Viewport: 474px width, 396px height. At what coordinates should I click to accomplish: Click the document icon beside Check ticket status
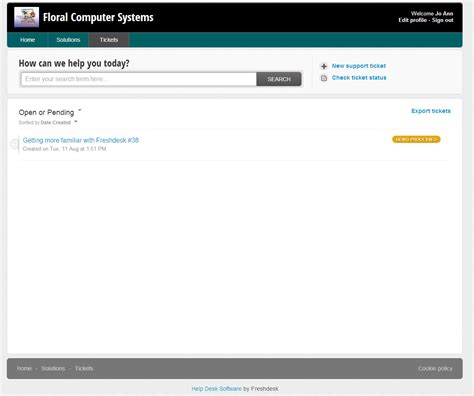coord(324,78)
